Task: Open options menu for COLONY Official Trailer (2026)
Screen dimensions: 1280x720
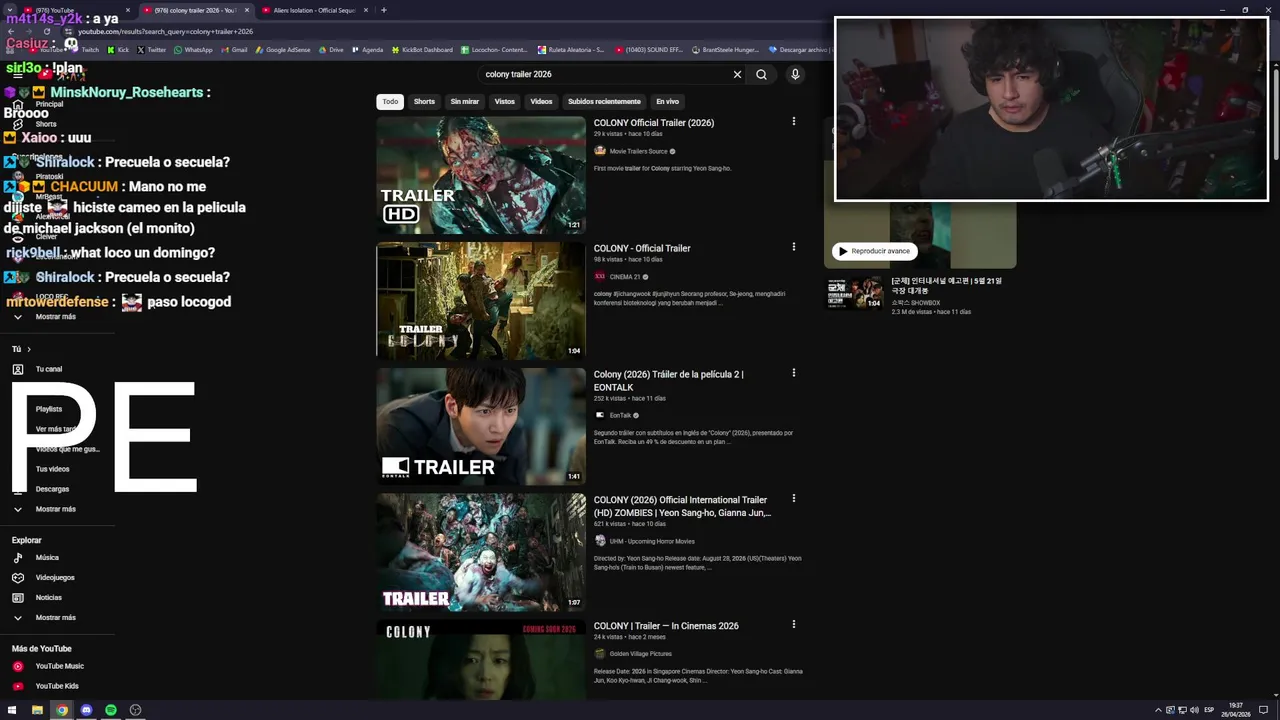Action: pyautogui.click(x=794, y=122)
